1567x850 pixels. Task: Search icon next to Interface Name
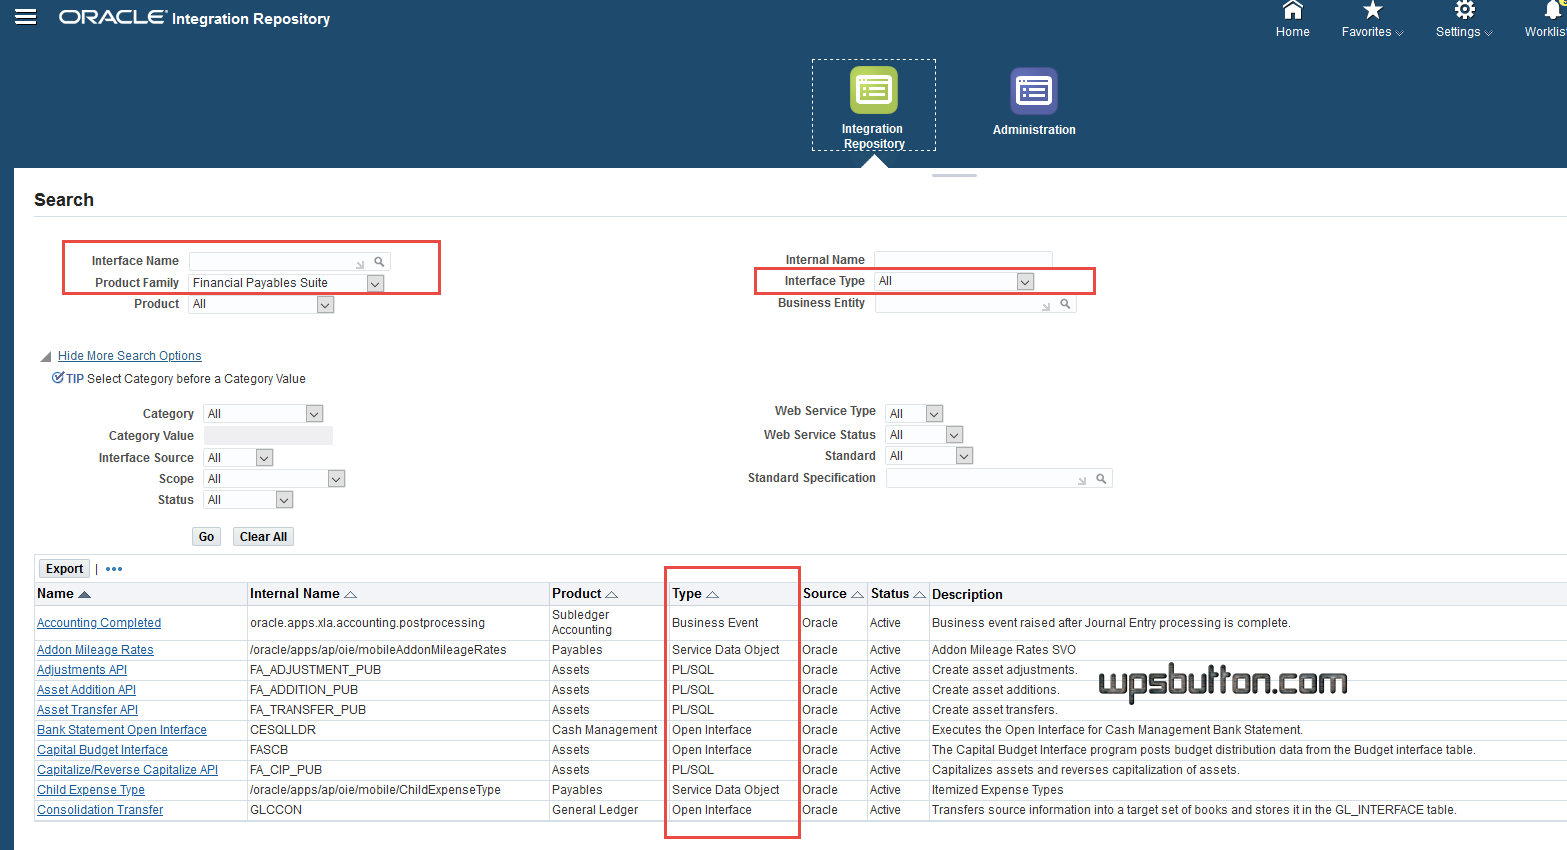(379, 262)
